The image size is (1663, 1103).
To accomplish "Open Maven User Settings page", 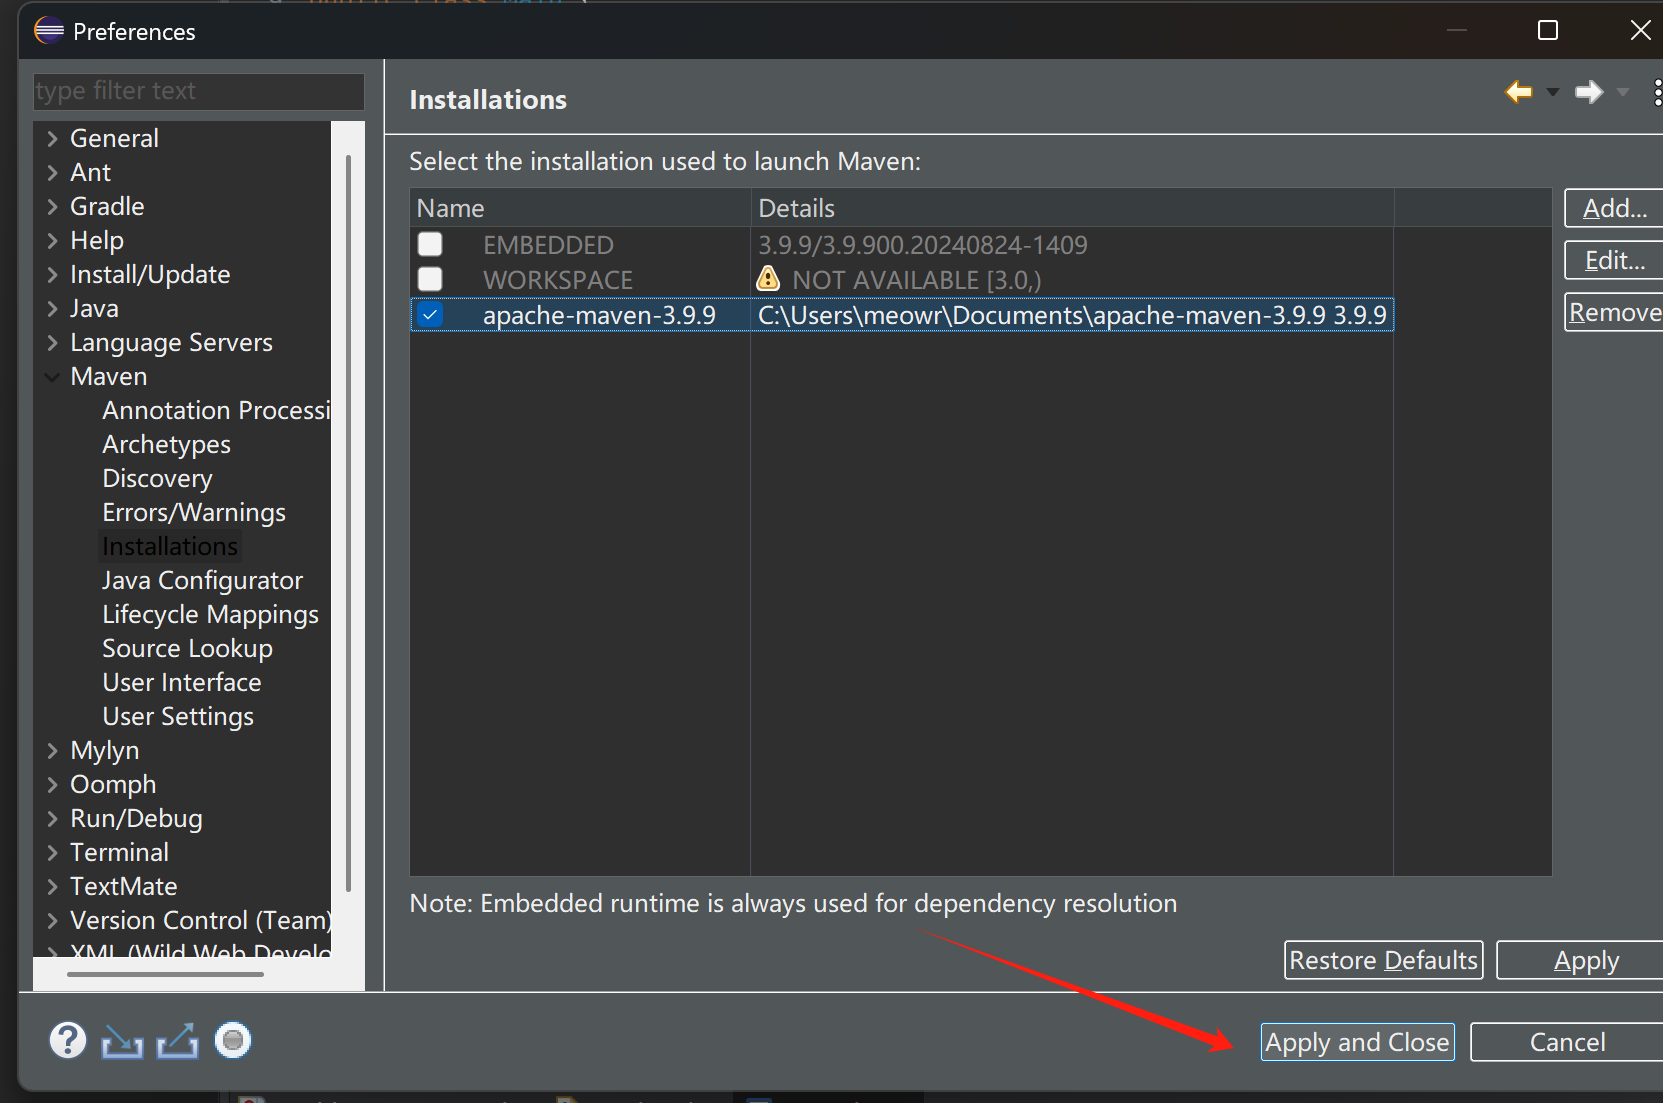I will pos(178,717).
